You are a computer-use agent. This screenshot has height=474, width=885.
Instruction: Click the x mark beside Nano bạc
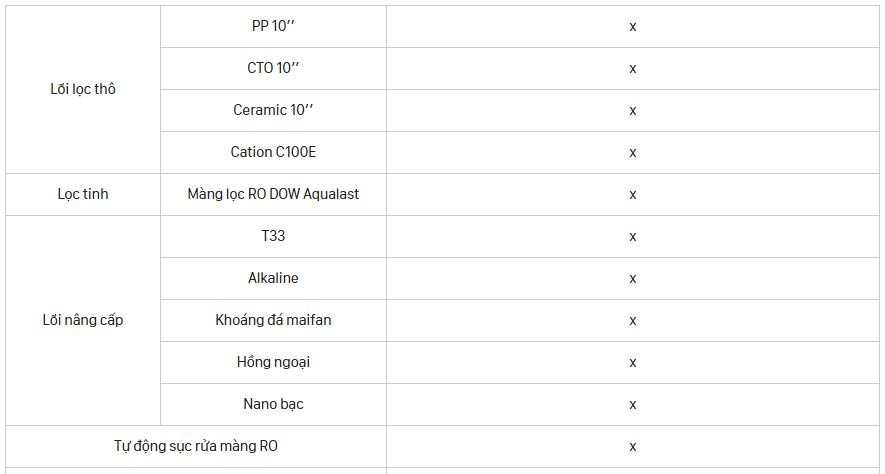click(633, 405)
